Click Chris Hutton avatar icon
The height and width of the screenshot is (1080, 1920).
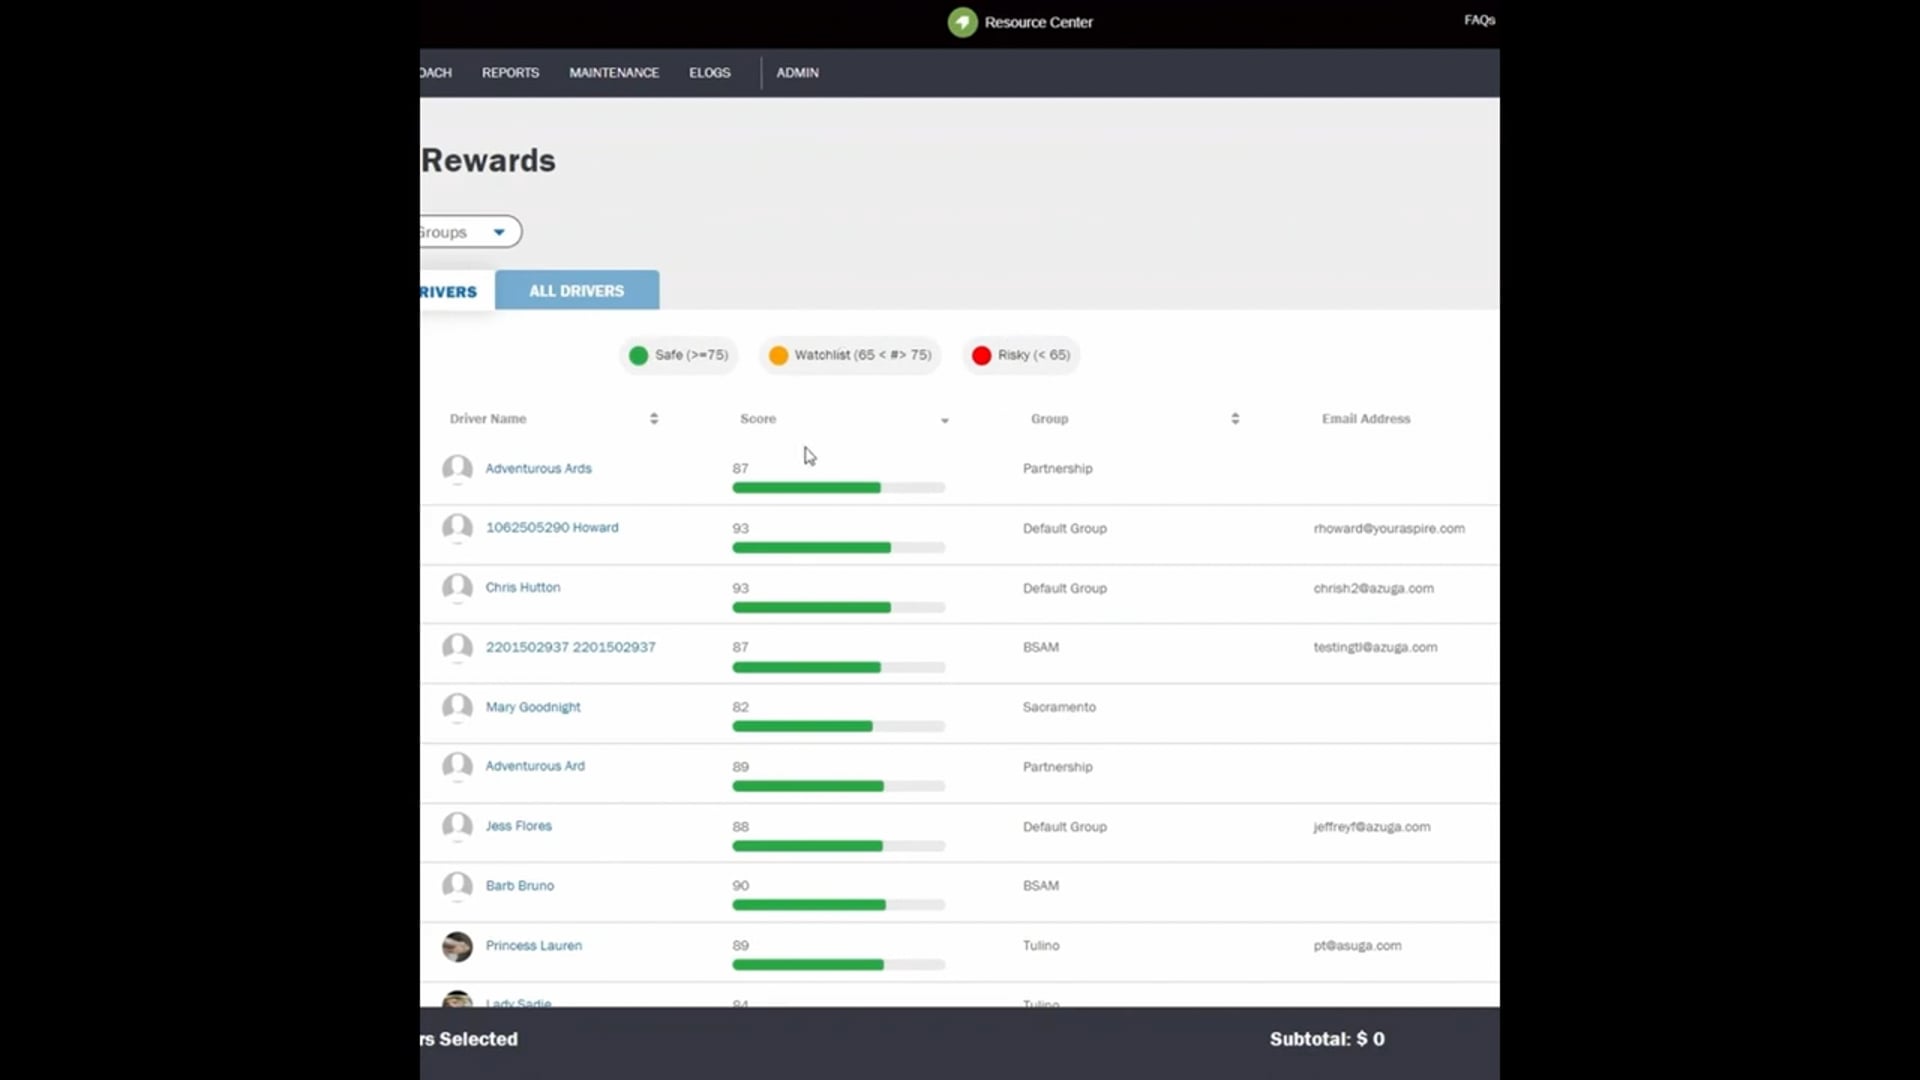457,587
